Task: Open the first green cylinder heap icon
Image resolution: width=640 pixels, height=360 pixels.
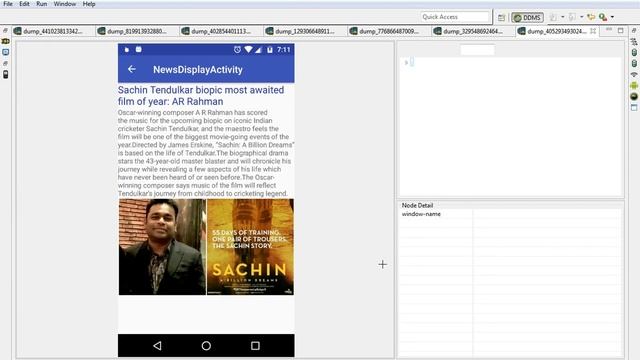Action: tap(634, 53)
